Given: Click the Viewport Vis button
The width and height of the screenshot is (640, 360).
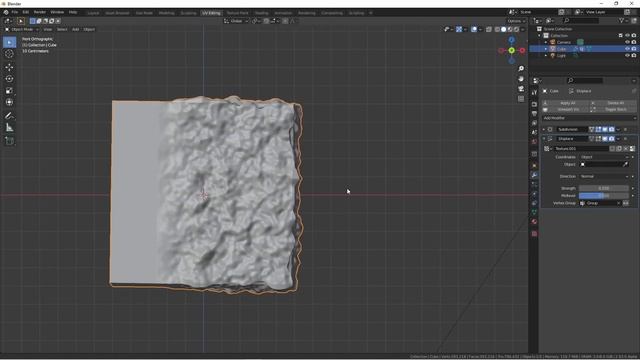Looking at the screenshot, I should coord(565,109).
